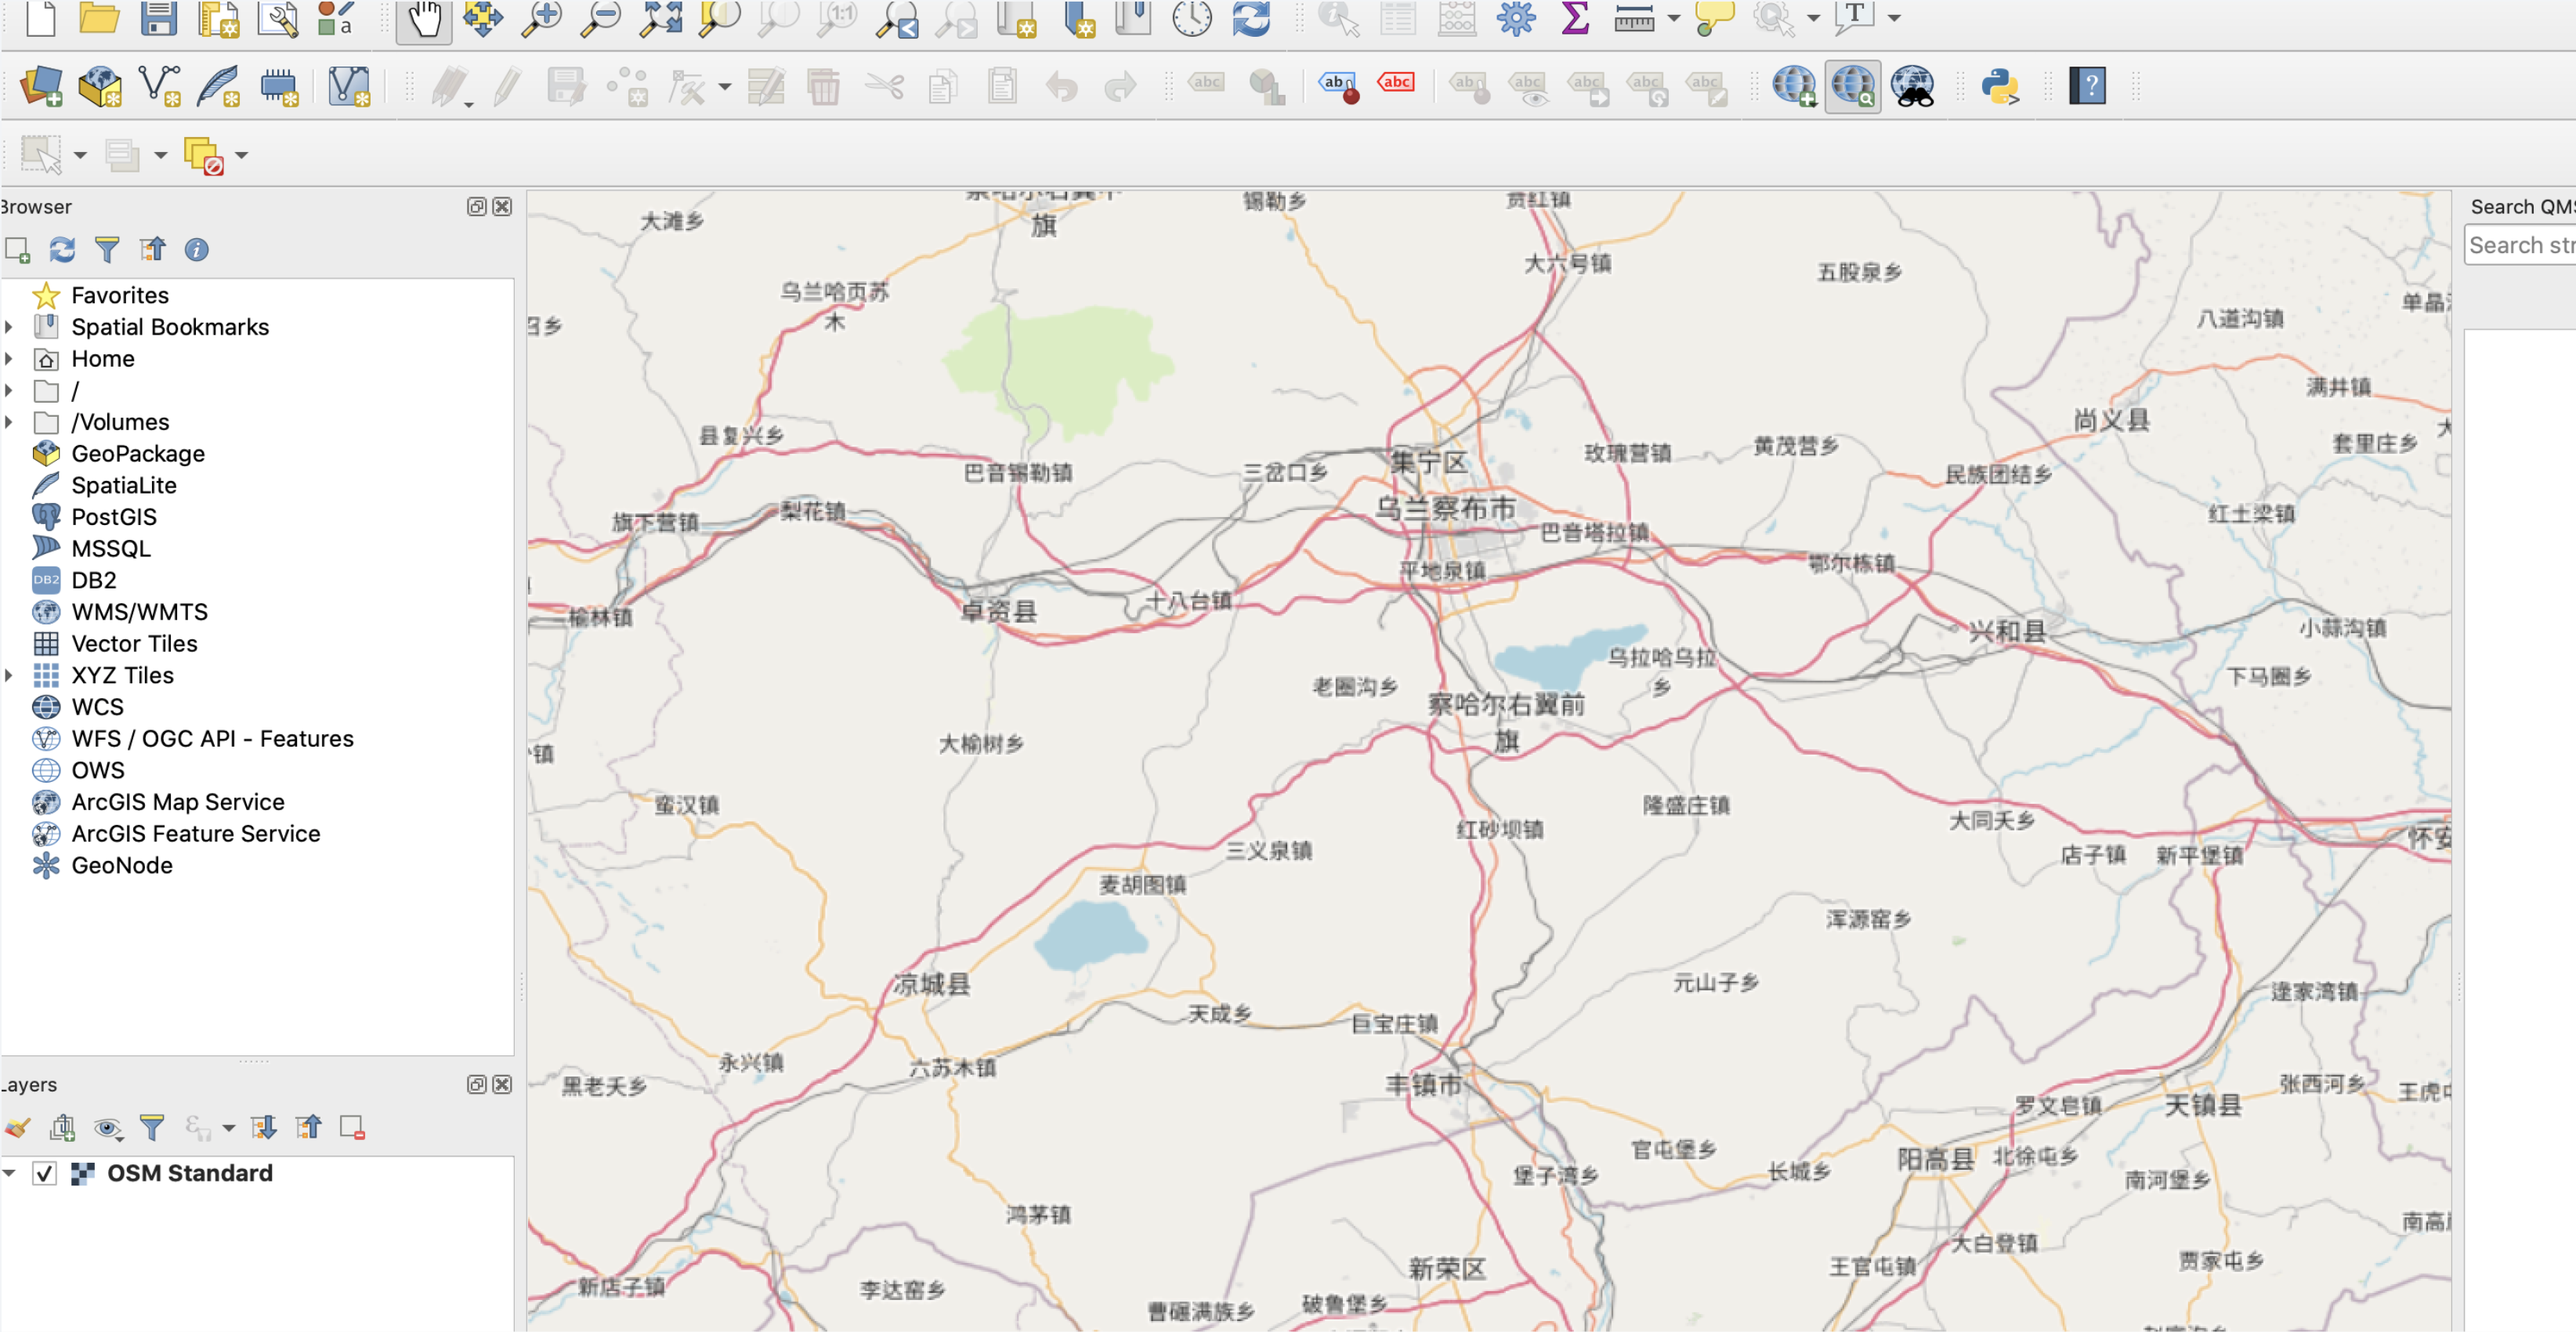Expand the GeoPackage tree item
The image size is (2576, 1332).
[x=12, y=454]
